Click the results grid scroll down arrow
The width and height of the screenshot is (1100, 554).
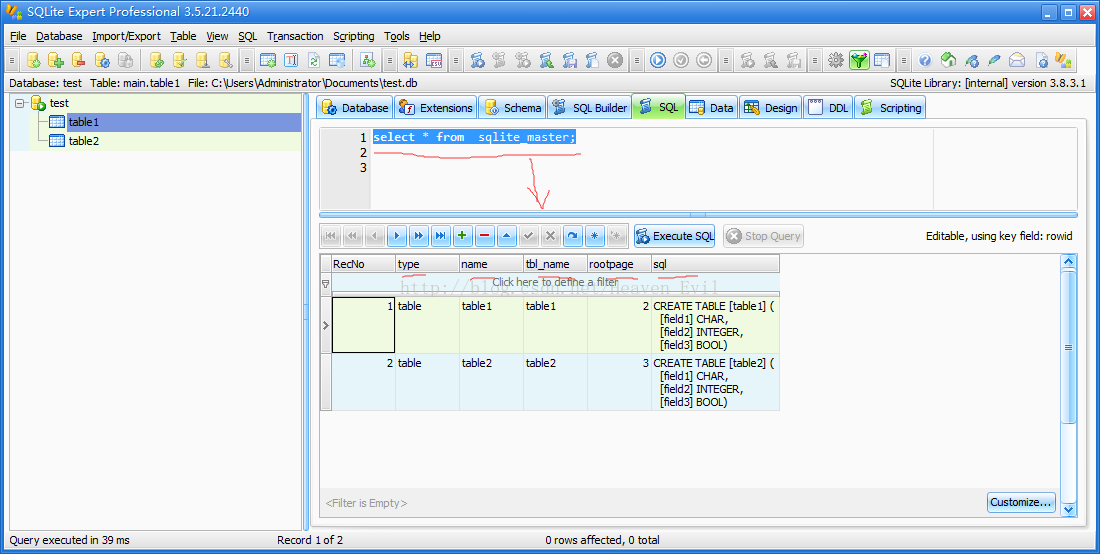click(x=1068, y=509)
